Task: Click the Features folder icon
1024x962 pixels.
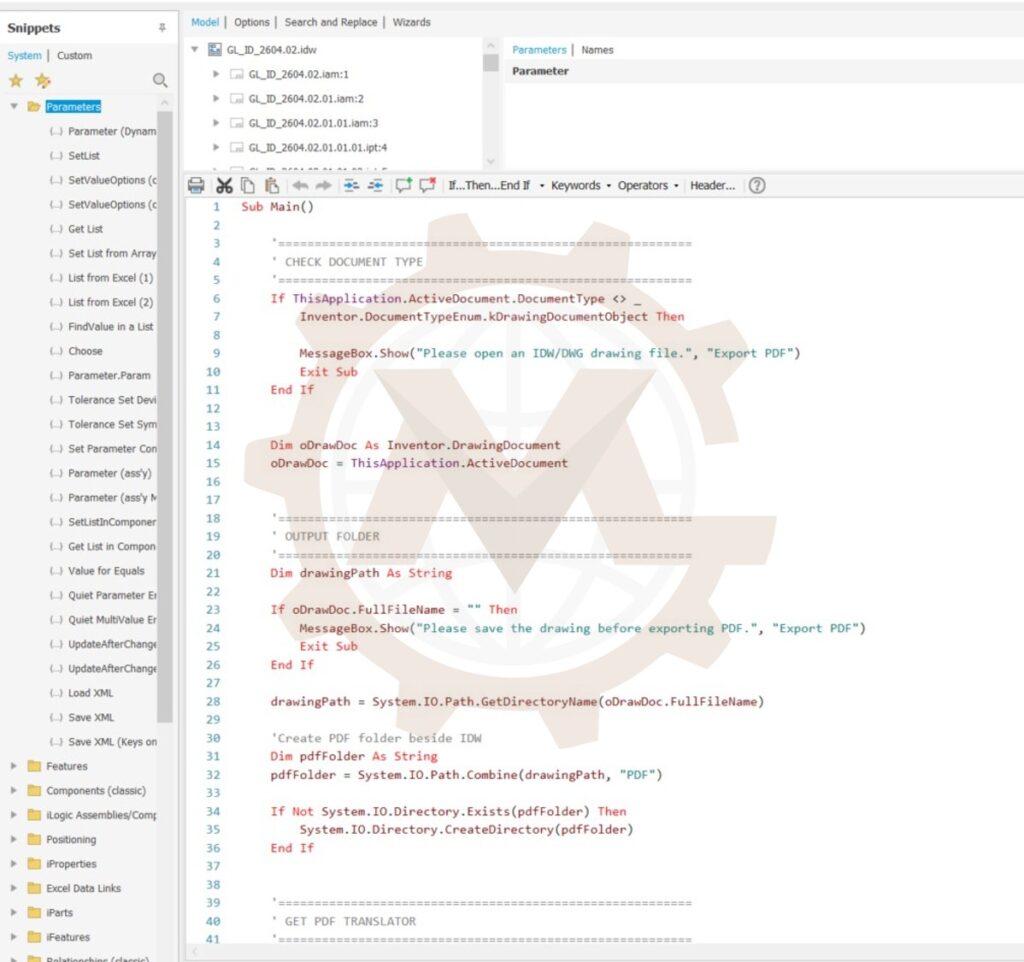Action: coord(34,766)
